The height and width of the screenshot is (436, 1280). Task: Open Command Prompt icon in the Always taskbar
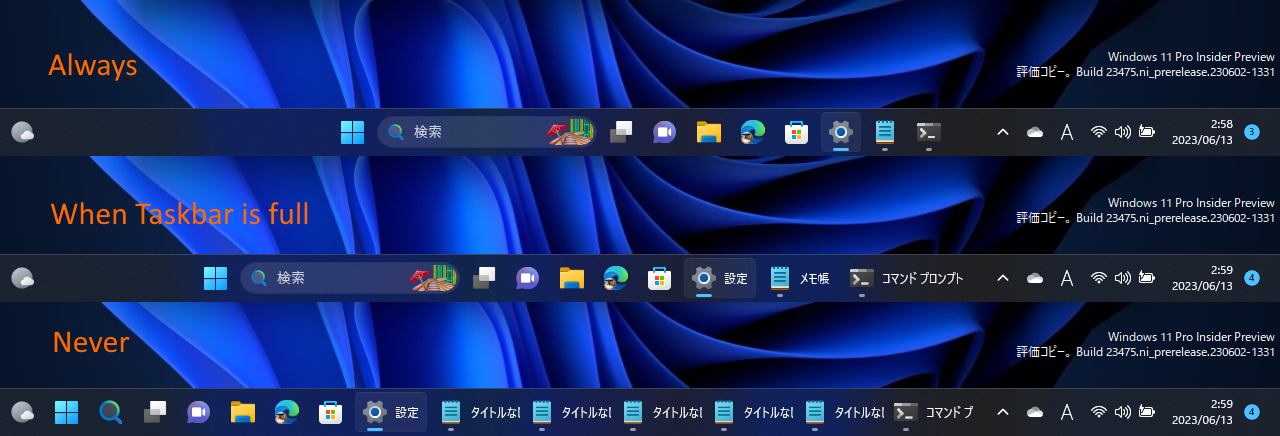point(929,132)
